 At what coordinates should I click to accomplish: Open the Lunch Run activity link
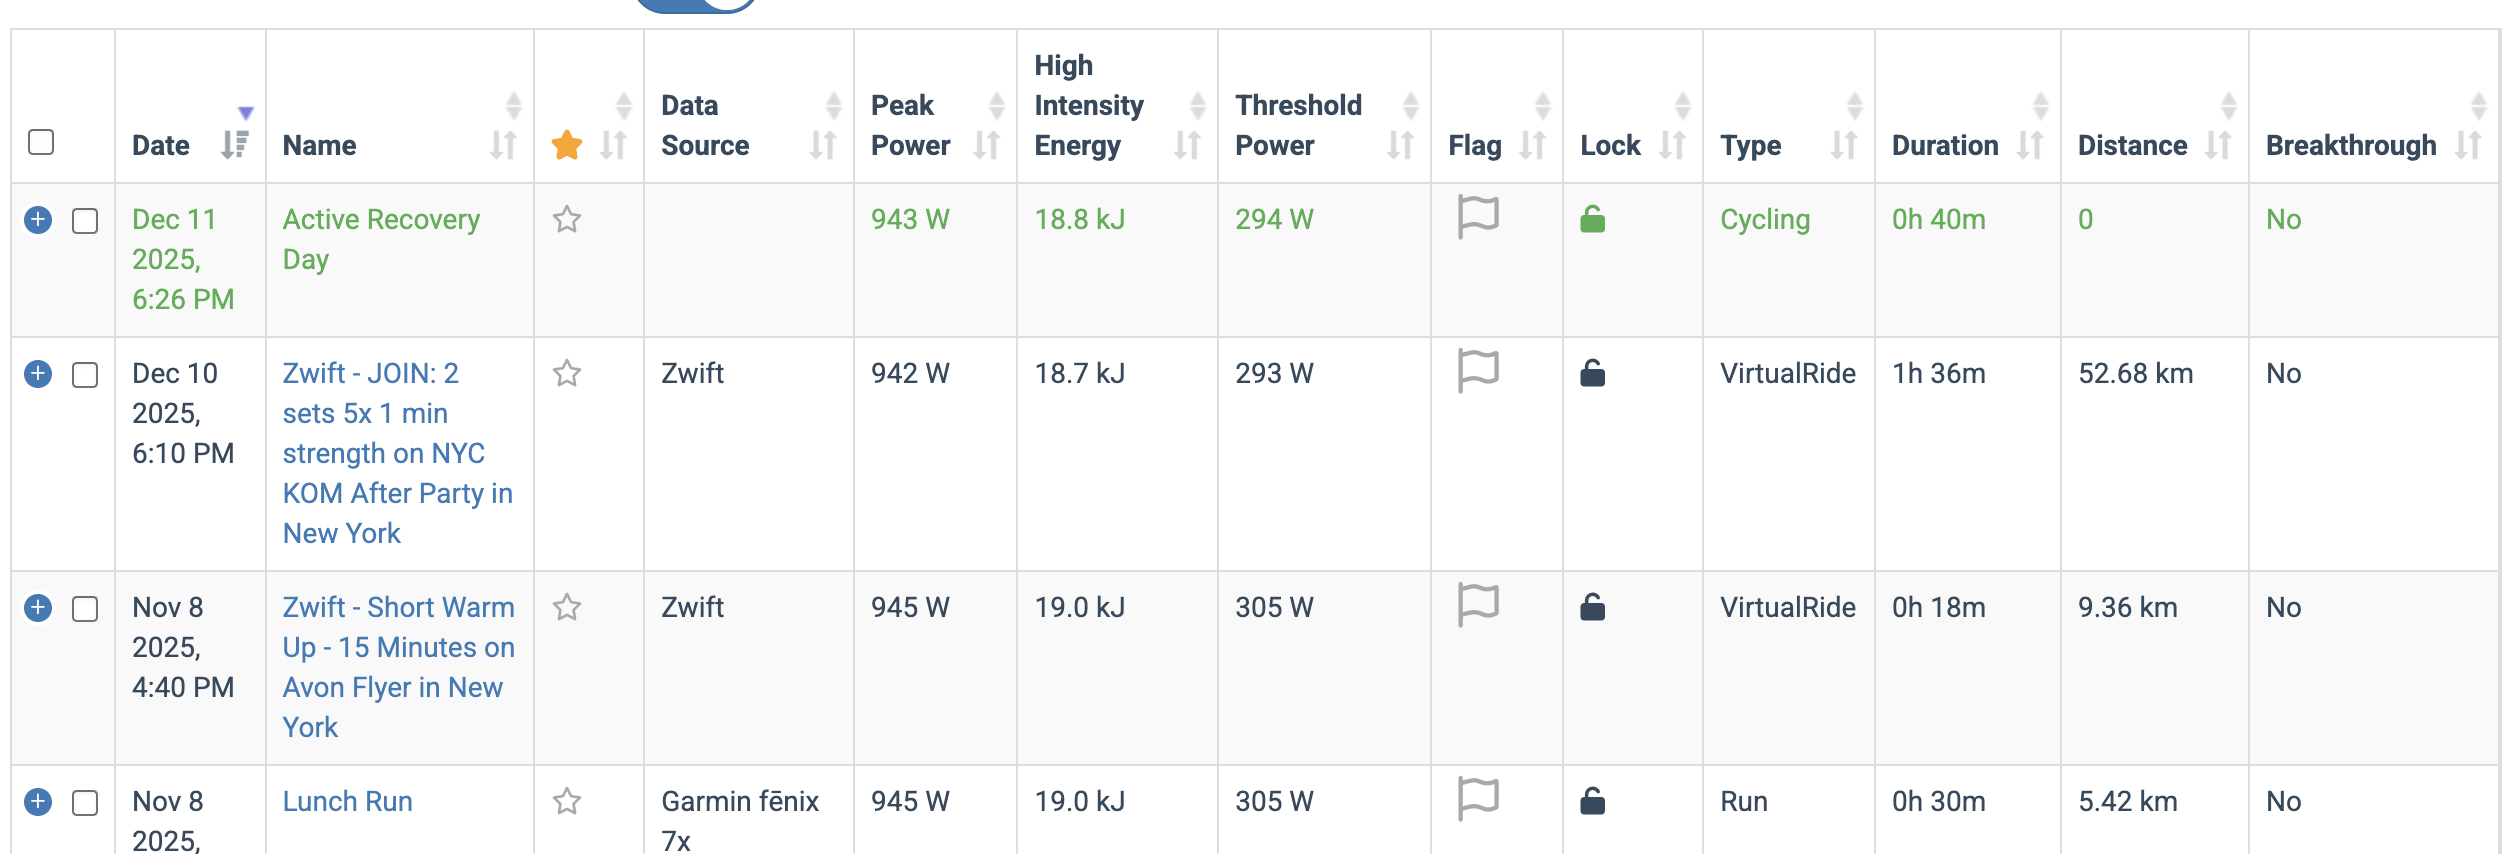347,801
